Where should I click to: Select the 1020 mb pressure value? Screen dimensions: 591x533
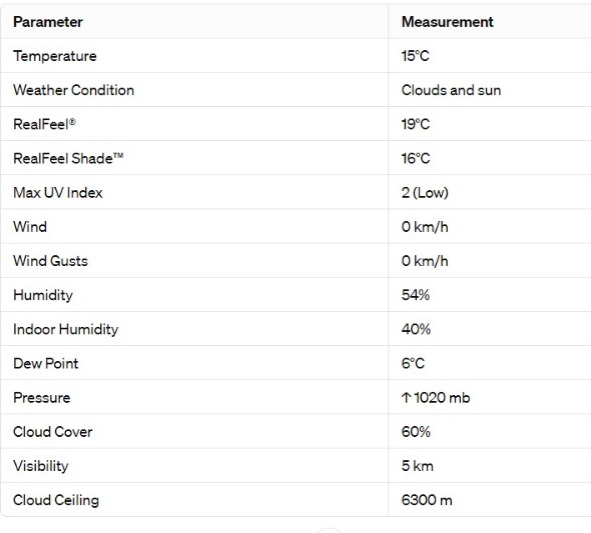442,398
